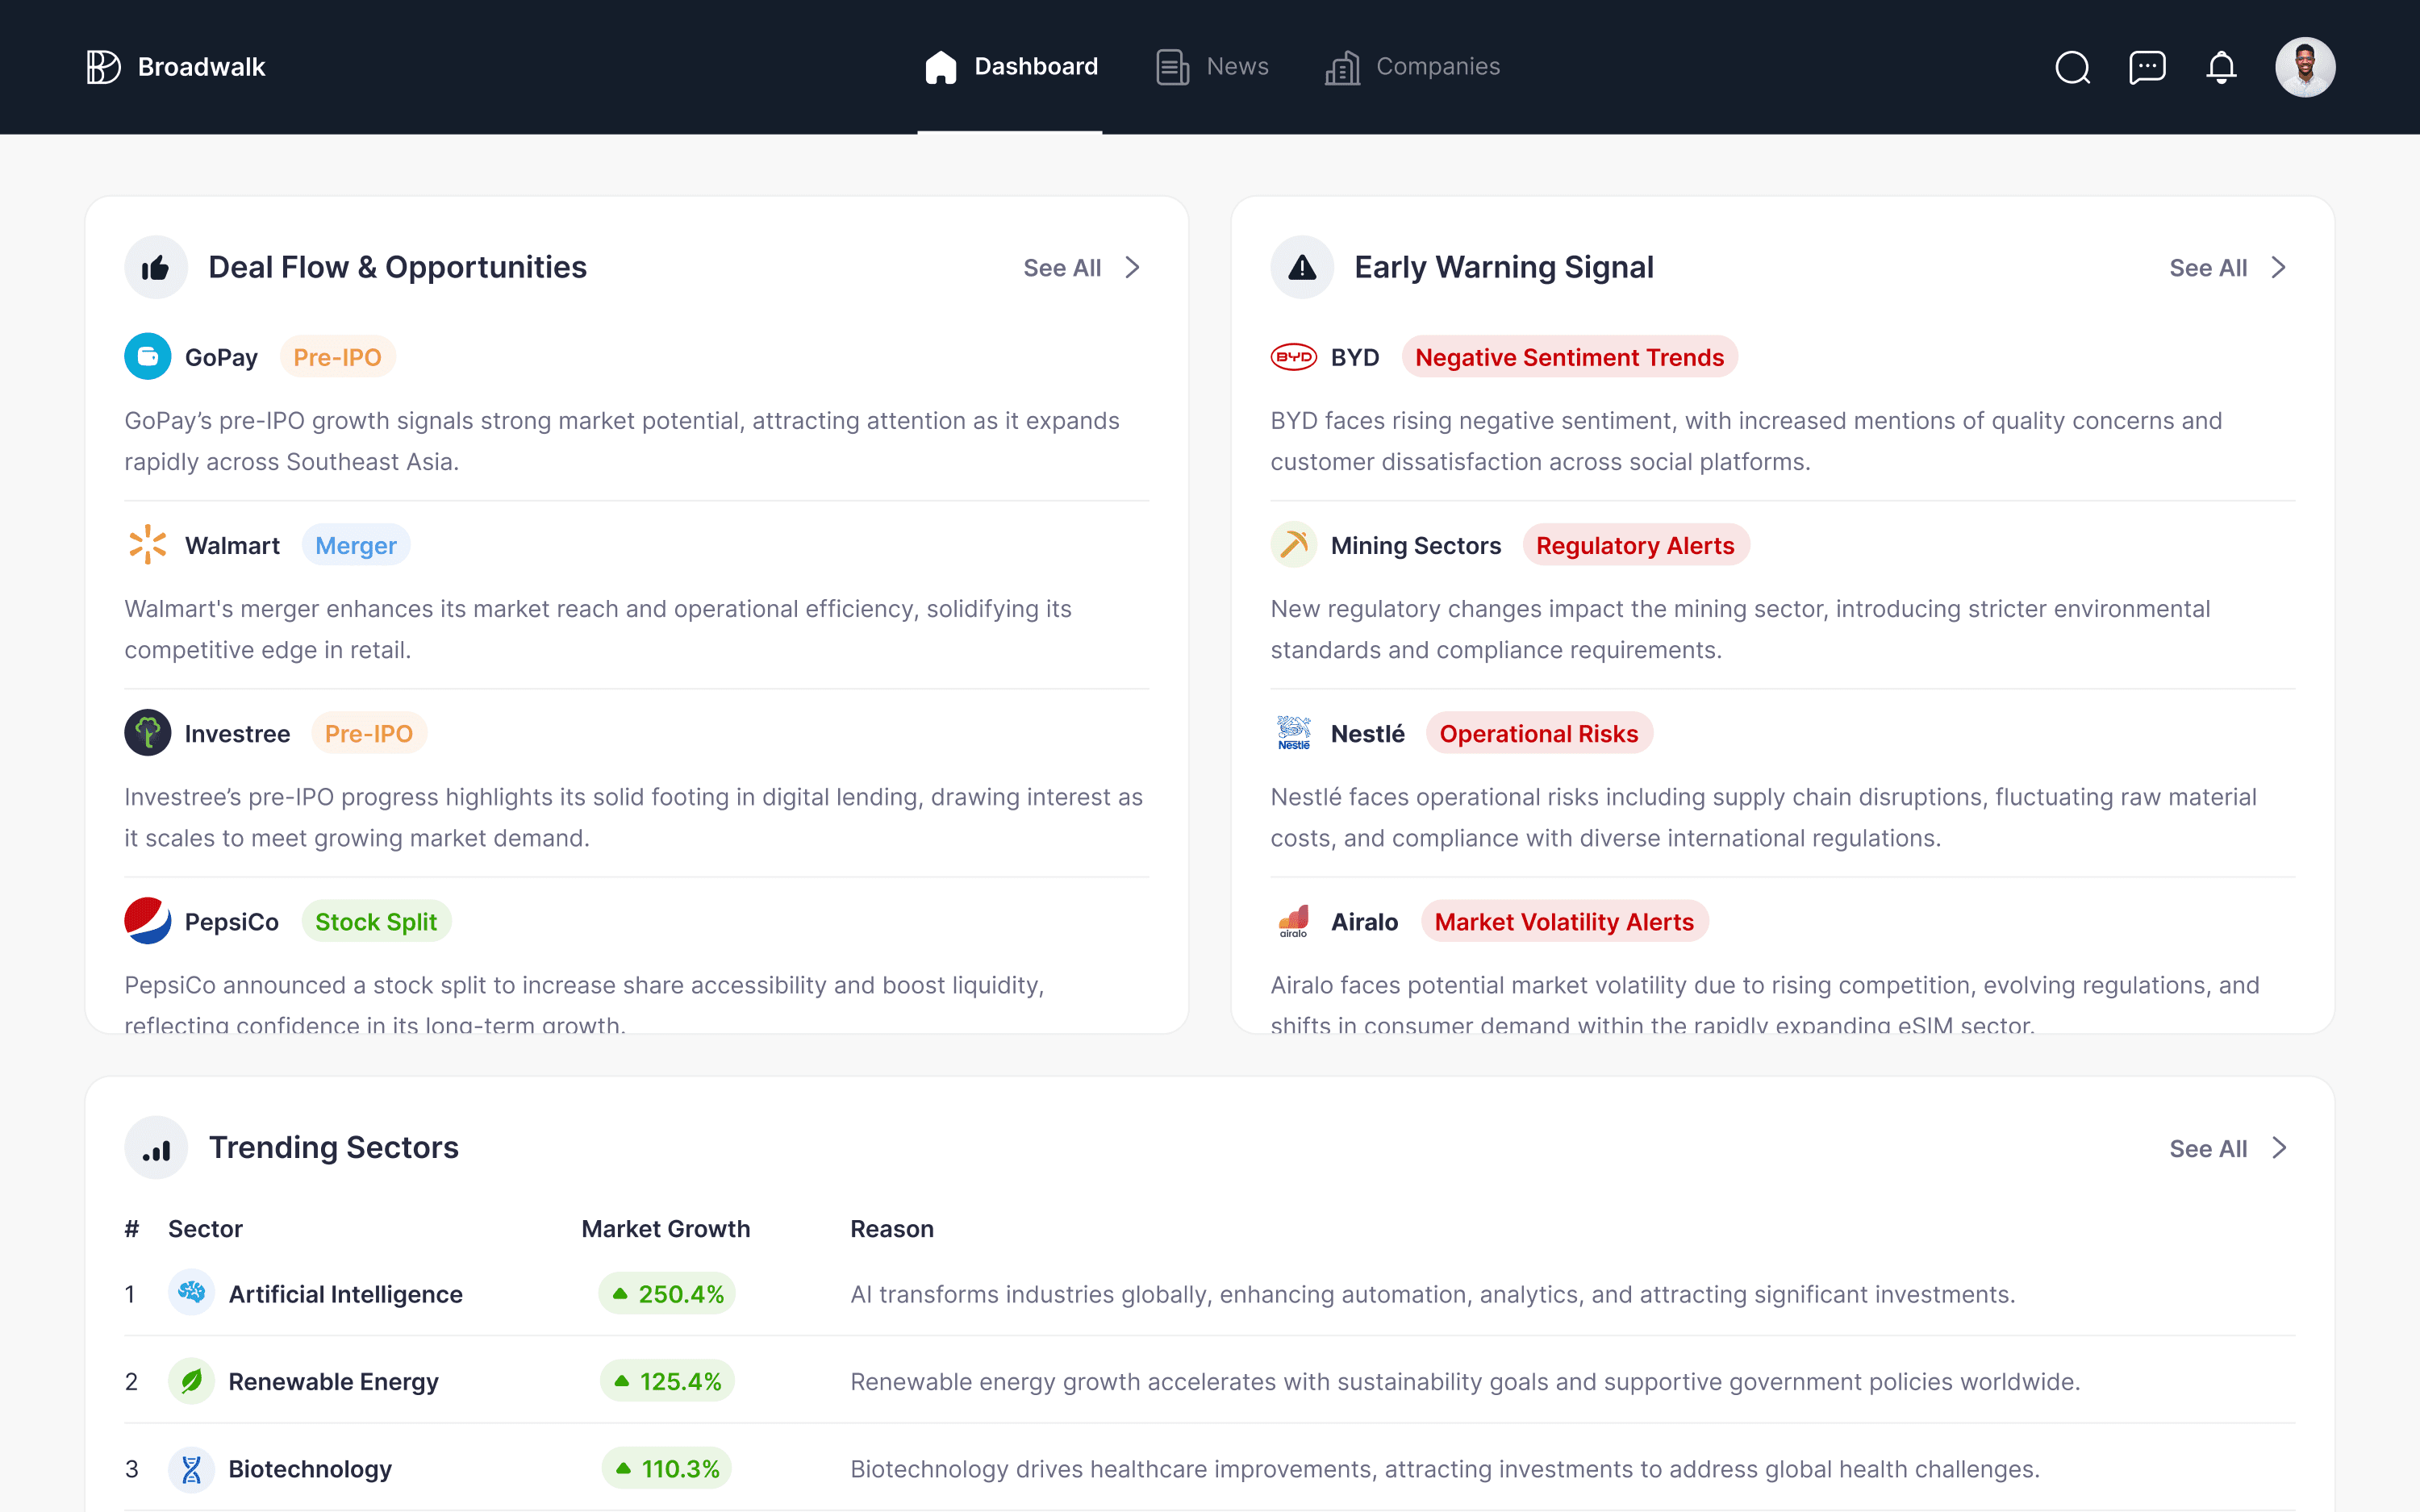Click the Early Warning Signal heading
This screenshot has height=1512, width=2420.
(x=1504, y=267)
